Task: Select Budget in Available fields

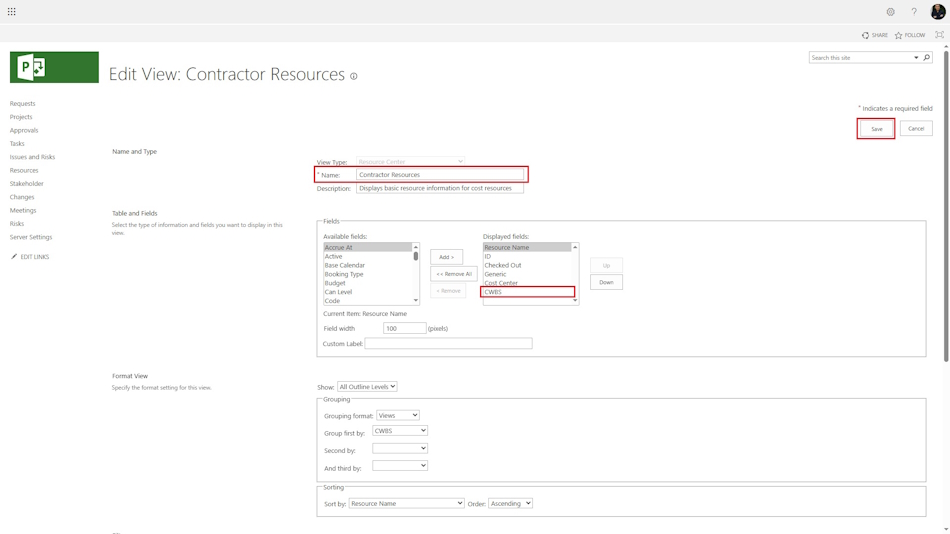Action: pos(367,283)
